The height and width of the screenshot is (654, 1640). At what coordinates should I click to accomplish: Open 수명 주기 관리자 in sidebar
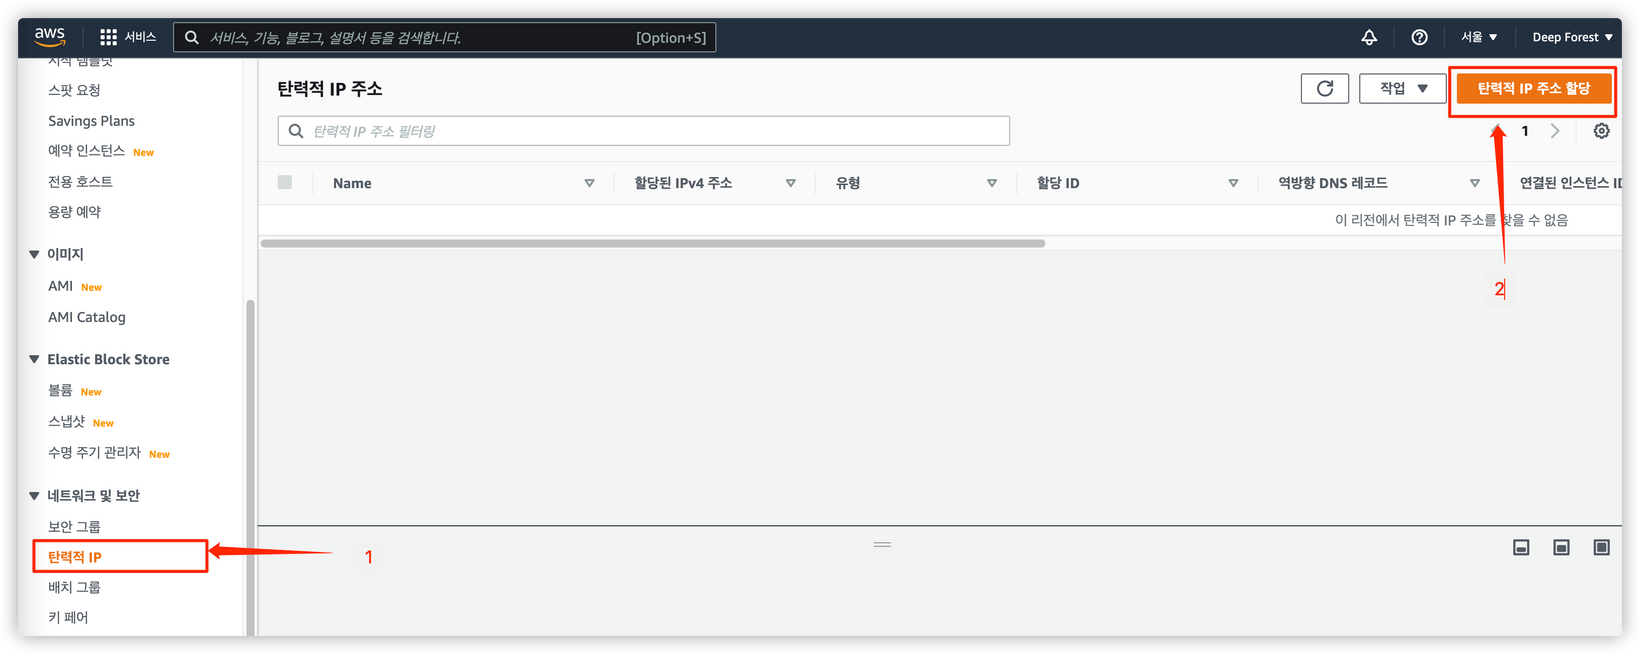point(94,453)
